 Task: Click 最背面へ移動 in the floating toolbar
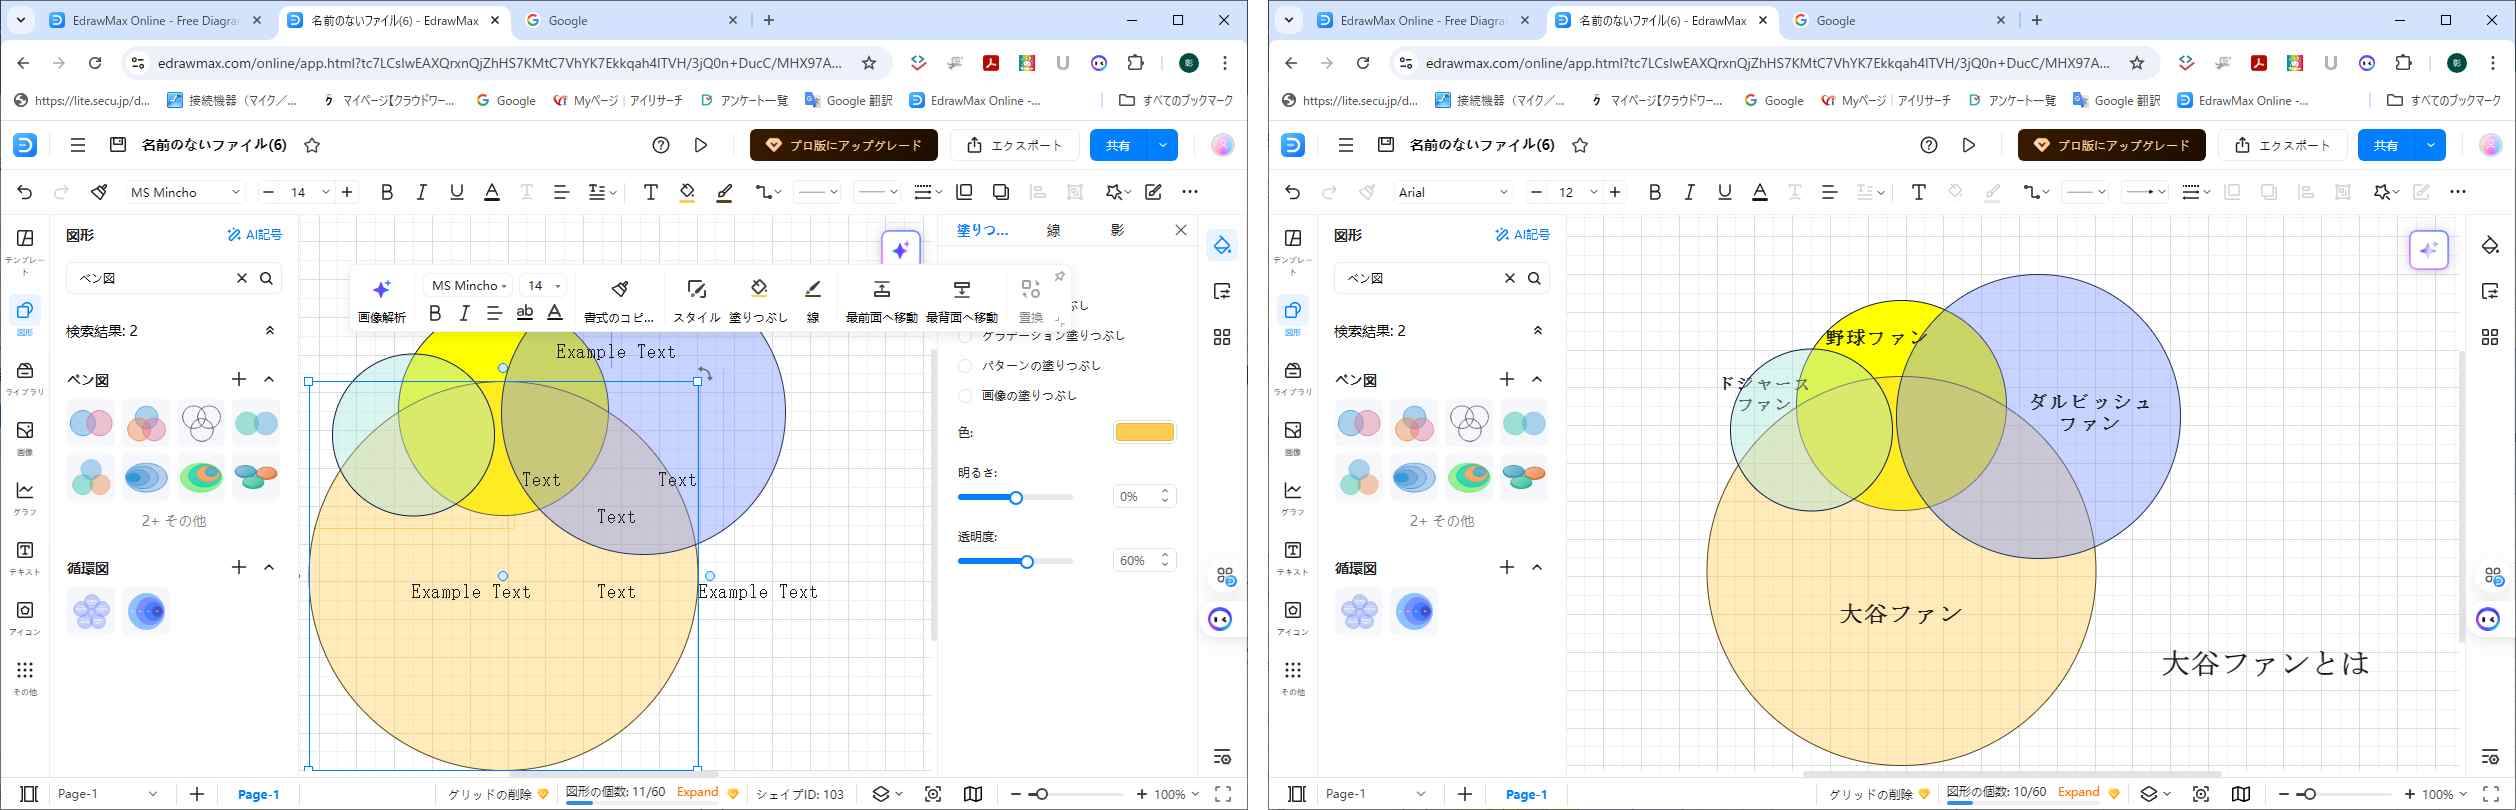click(961, 301)
